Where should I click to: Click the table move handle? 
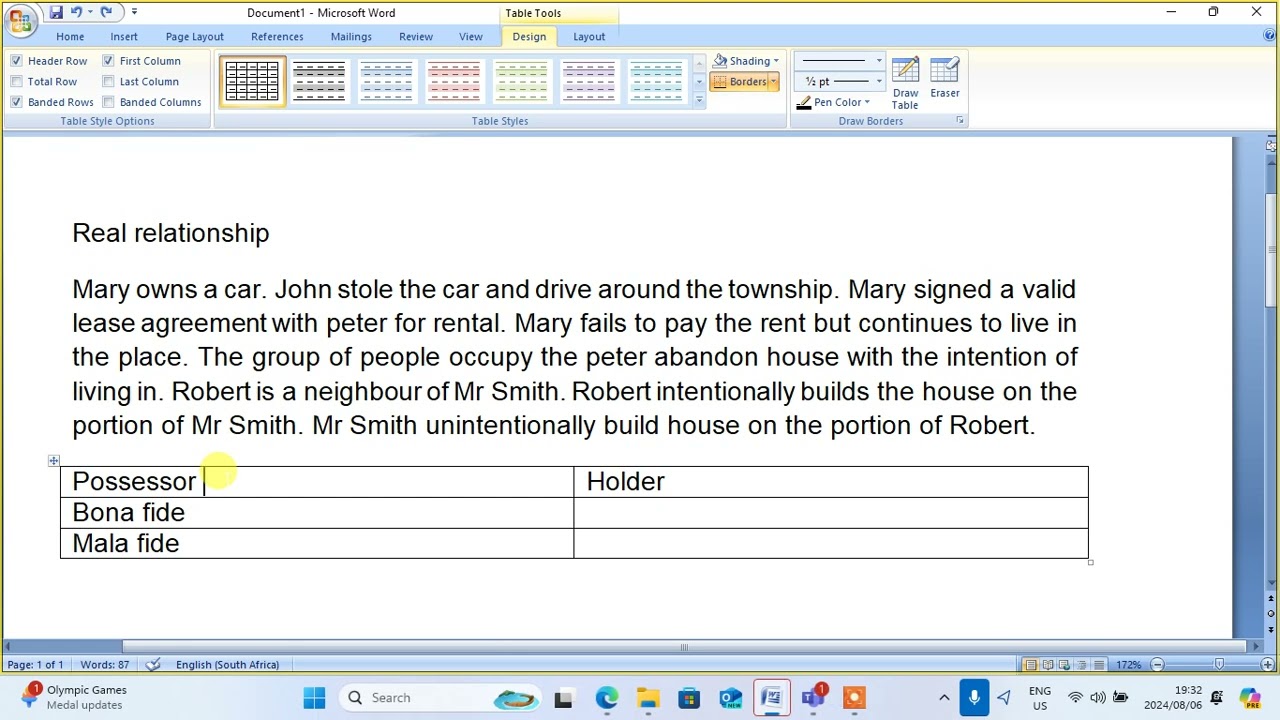[54, 461]
